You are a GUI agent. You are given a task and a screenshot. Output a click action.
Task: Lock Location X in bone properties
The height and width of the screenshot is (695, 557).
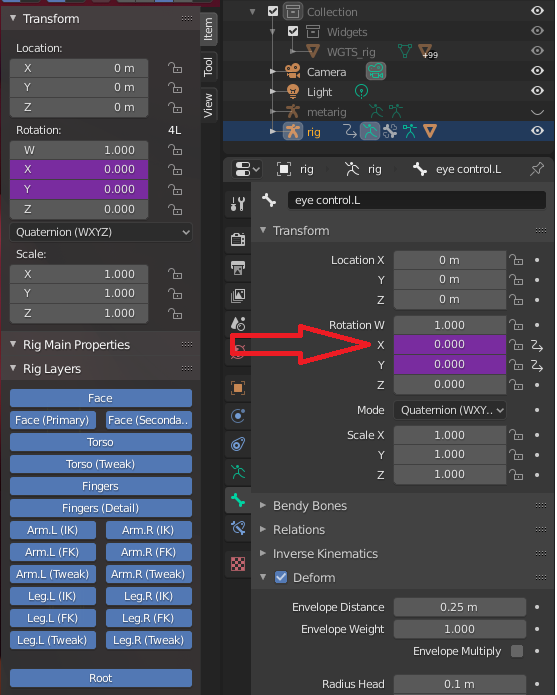[516, 260]
